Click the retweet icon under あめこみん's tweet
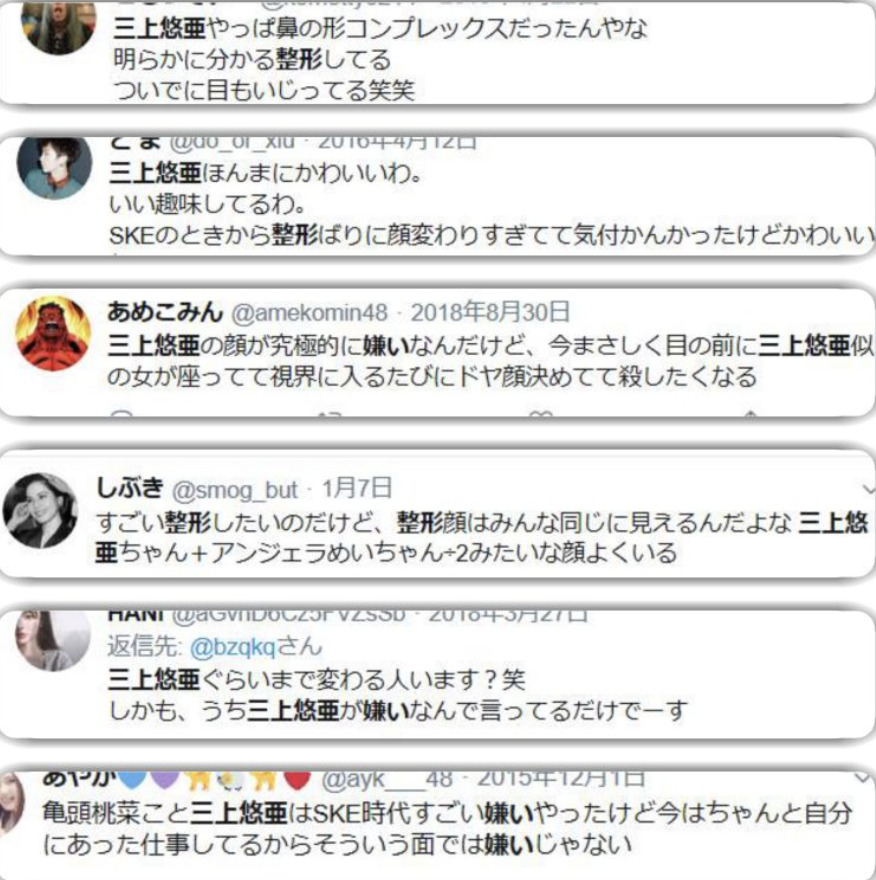The image size is (876, 880). click(330, 414)
